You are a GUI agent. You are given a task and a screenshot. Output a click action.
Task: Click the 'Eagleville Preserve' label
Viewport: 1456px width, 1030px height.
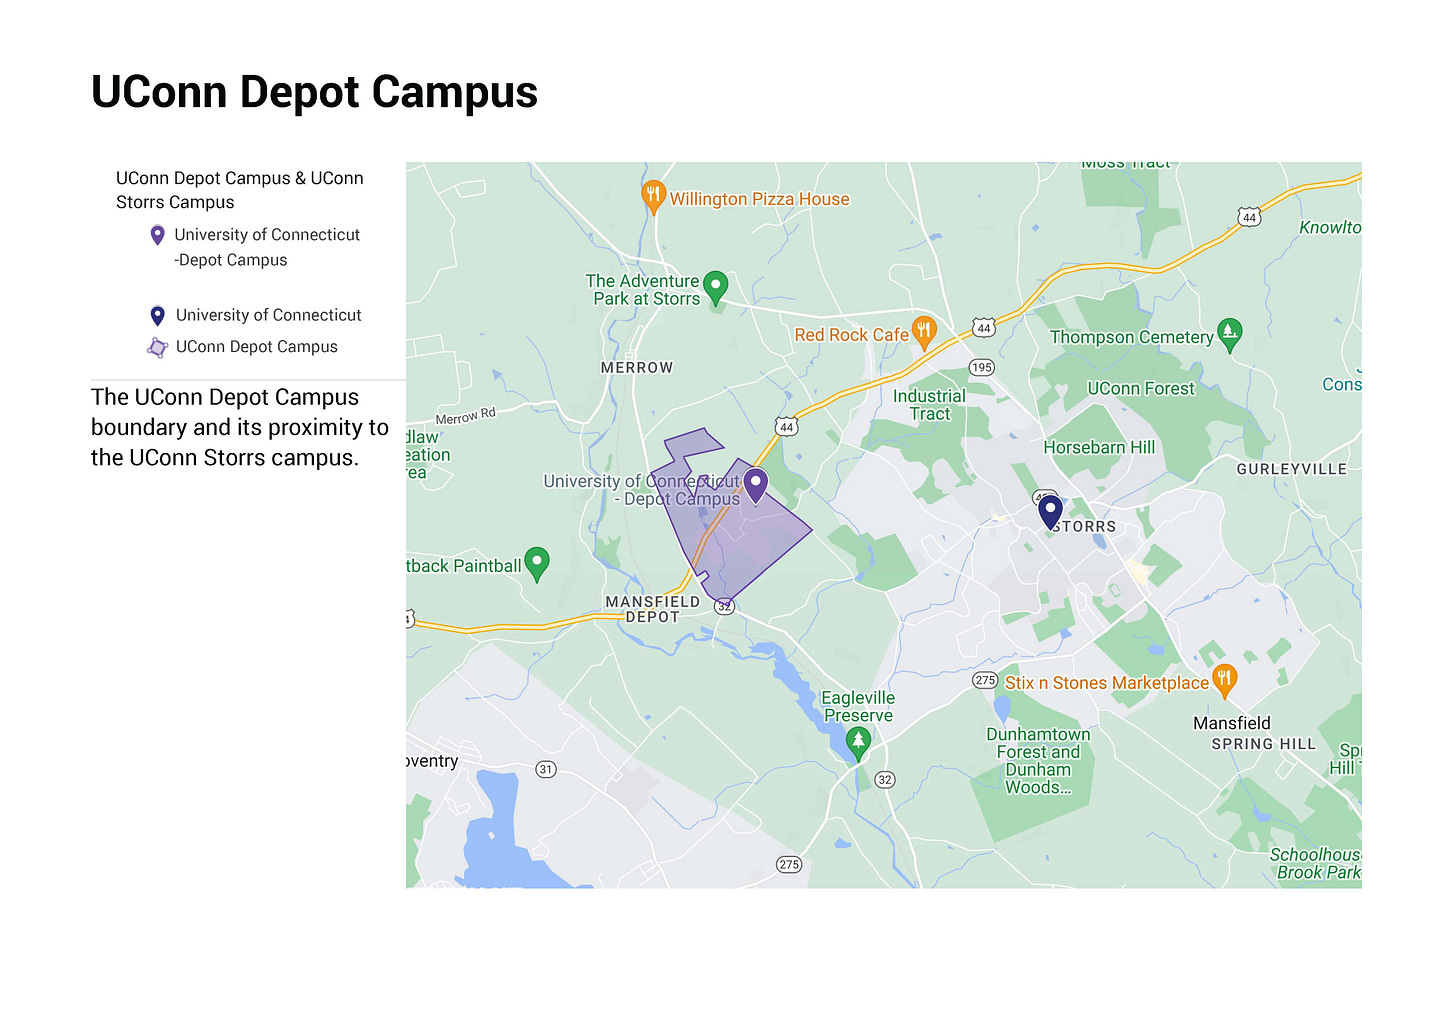(858, 707)
